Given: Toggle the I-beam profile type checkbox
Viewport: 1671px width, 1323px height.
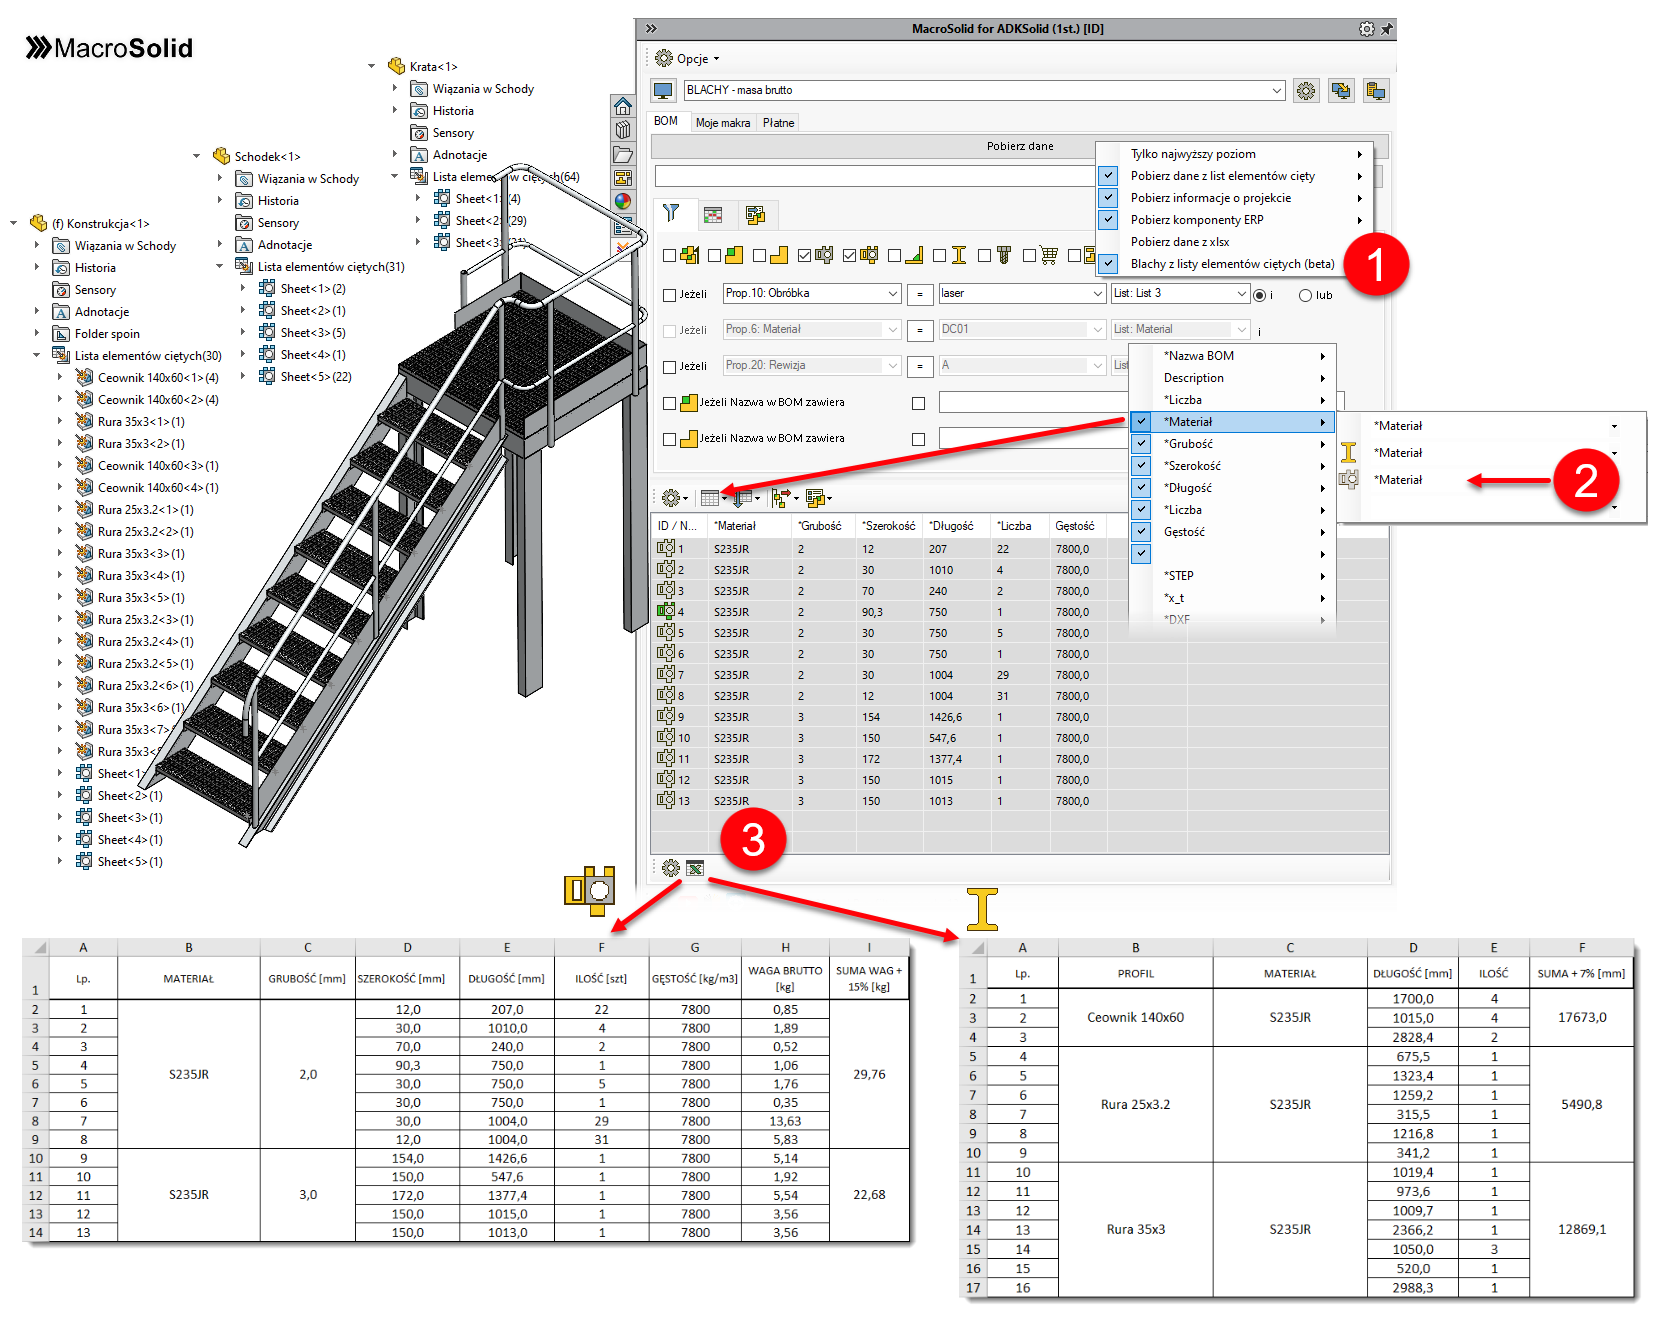Looking at the screenshot, I should [939, 256].
